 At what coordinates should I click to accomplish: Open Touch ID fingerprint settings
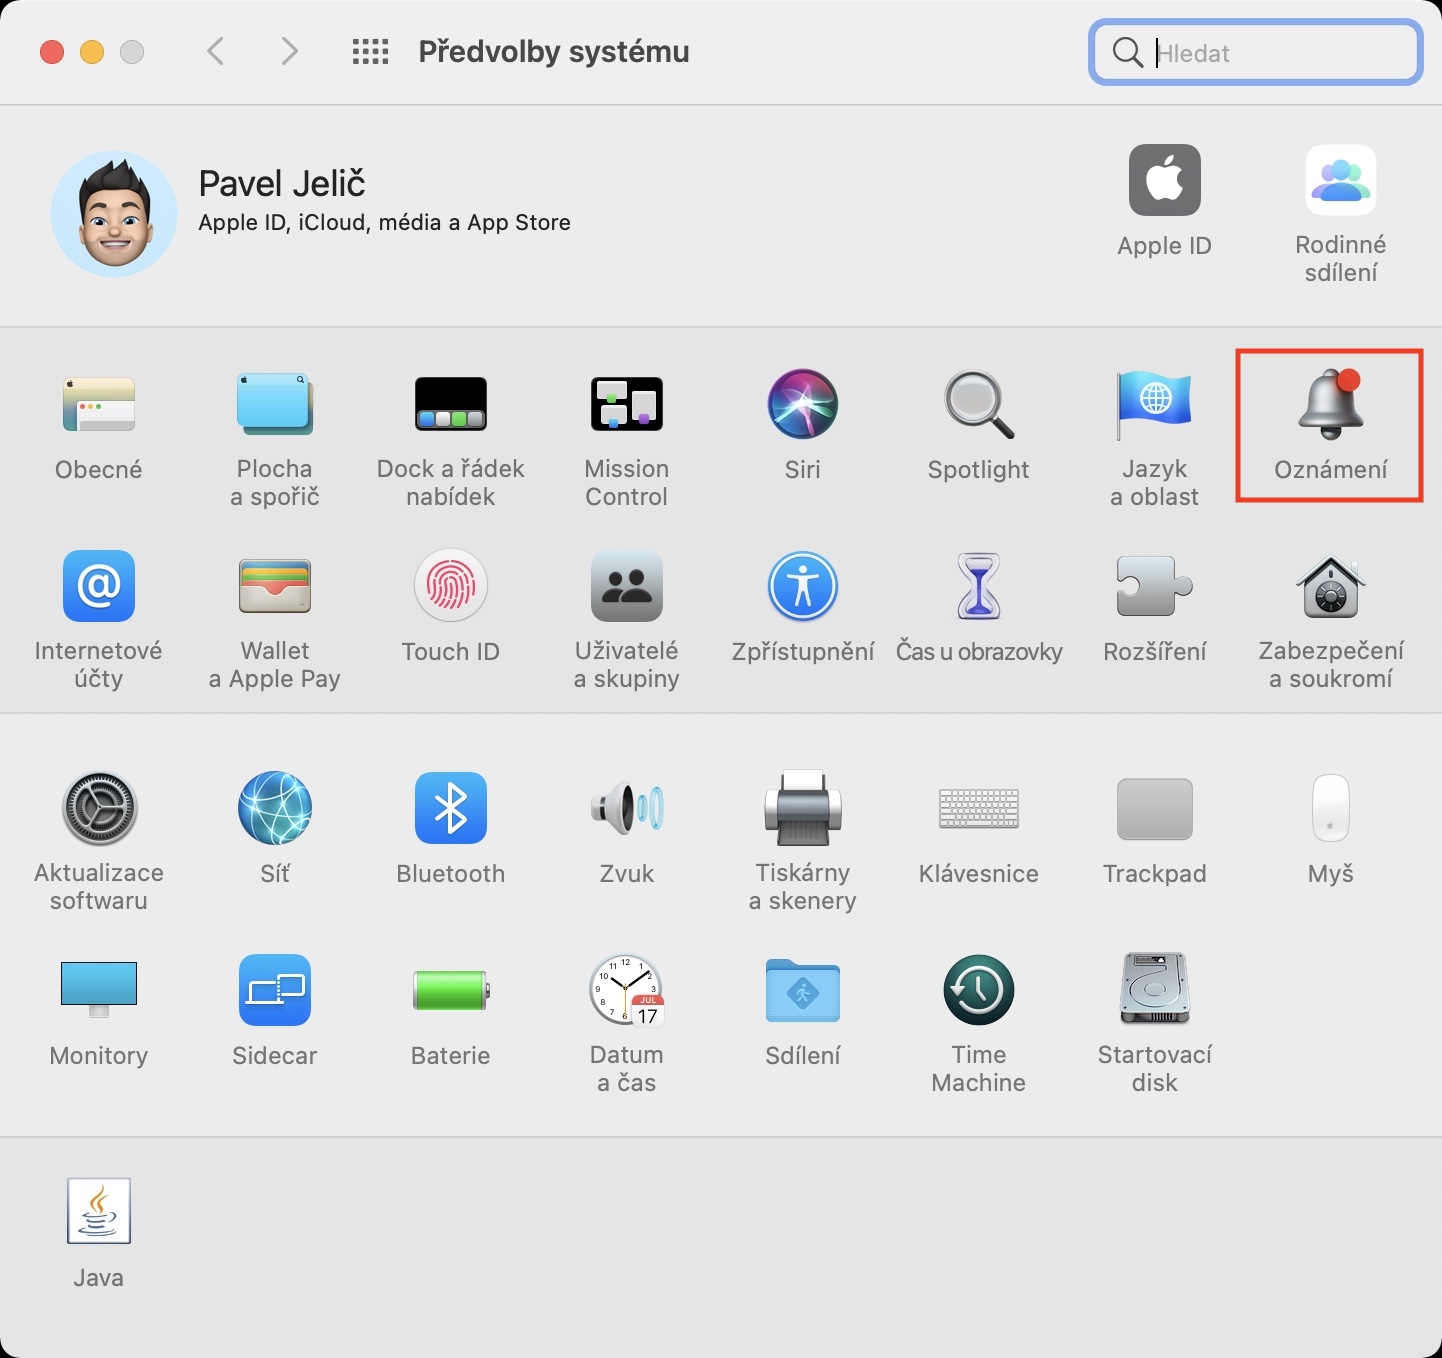click(x=451, y=586)
